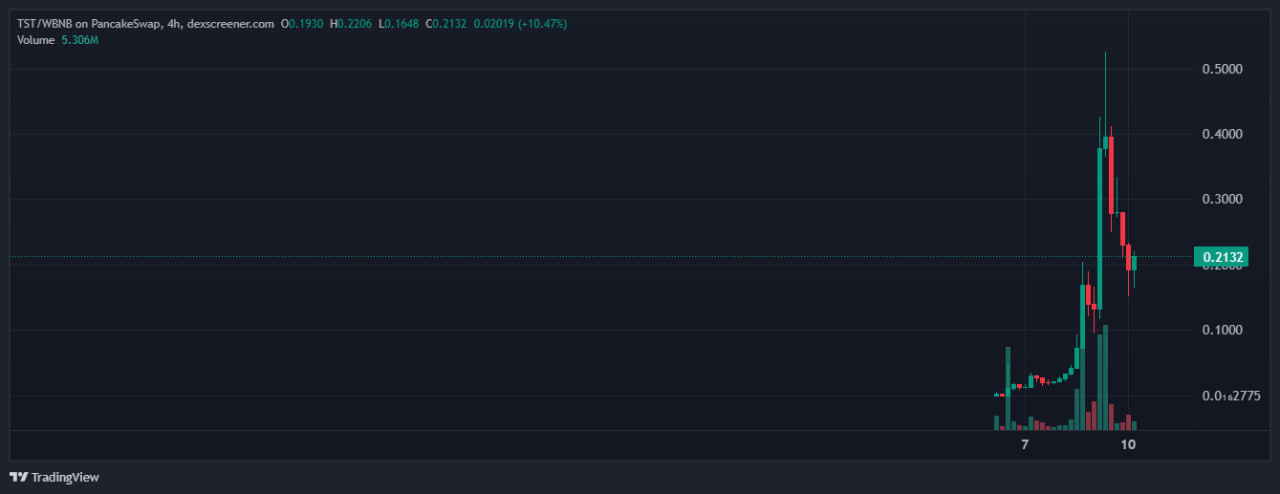
Task: Click the green 0.2132 current price tag
Action: point(1223,257)
